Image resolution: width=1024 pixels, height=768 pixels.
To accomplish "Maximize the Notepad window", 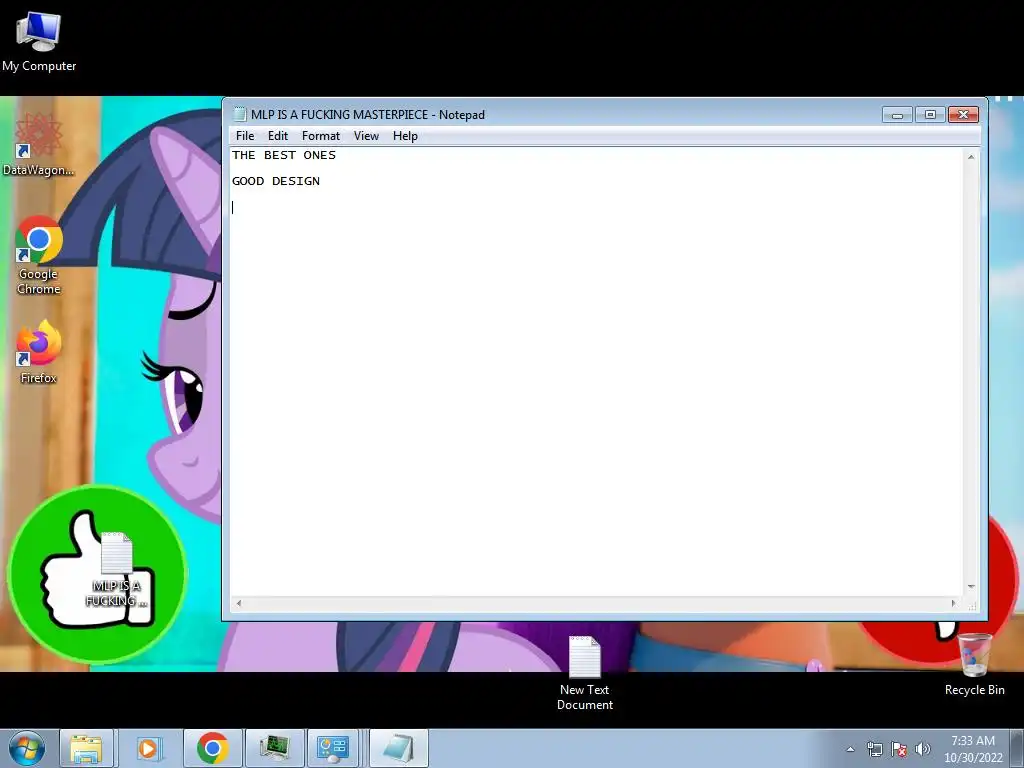I will (930, 115).
